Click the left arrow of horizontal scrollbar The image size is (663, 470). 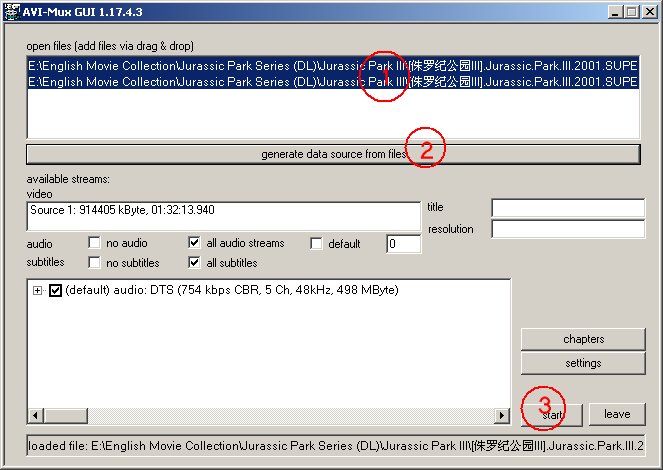point(36,415)
